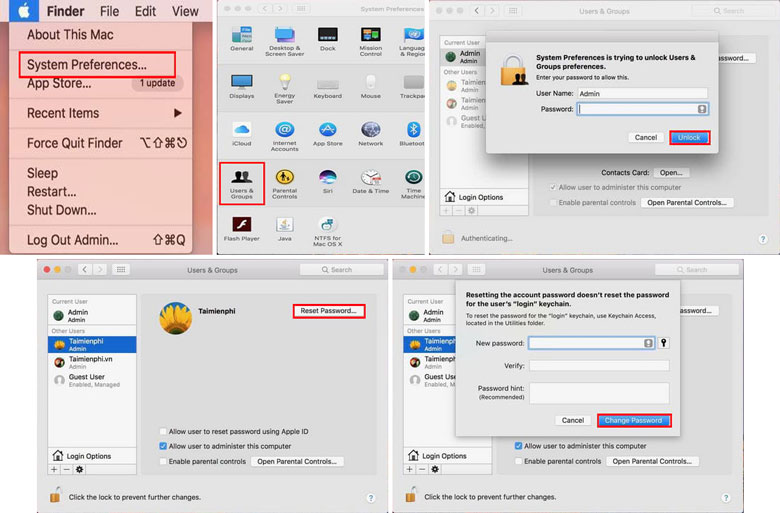Click the lock icon in Taimienphi Reset Password window

tap(55, 495)
